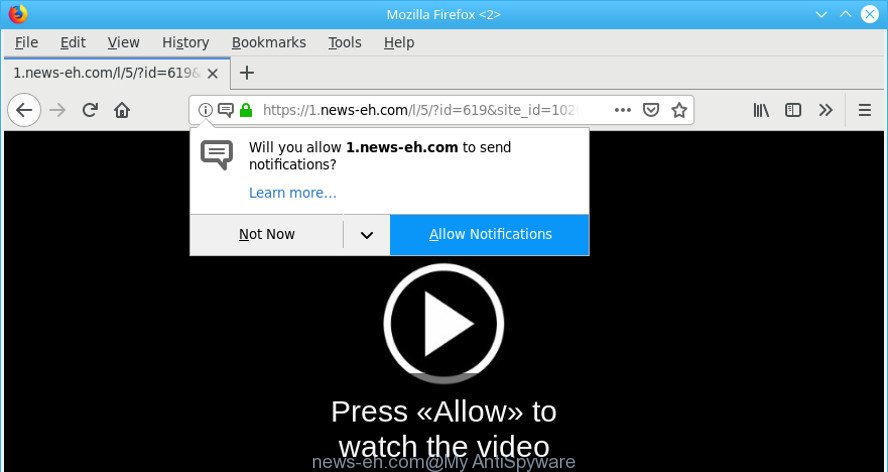Toggle the sidebar view icon
The width and height of the screenshot is (888, 472).
pos(793,110)
